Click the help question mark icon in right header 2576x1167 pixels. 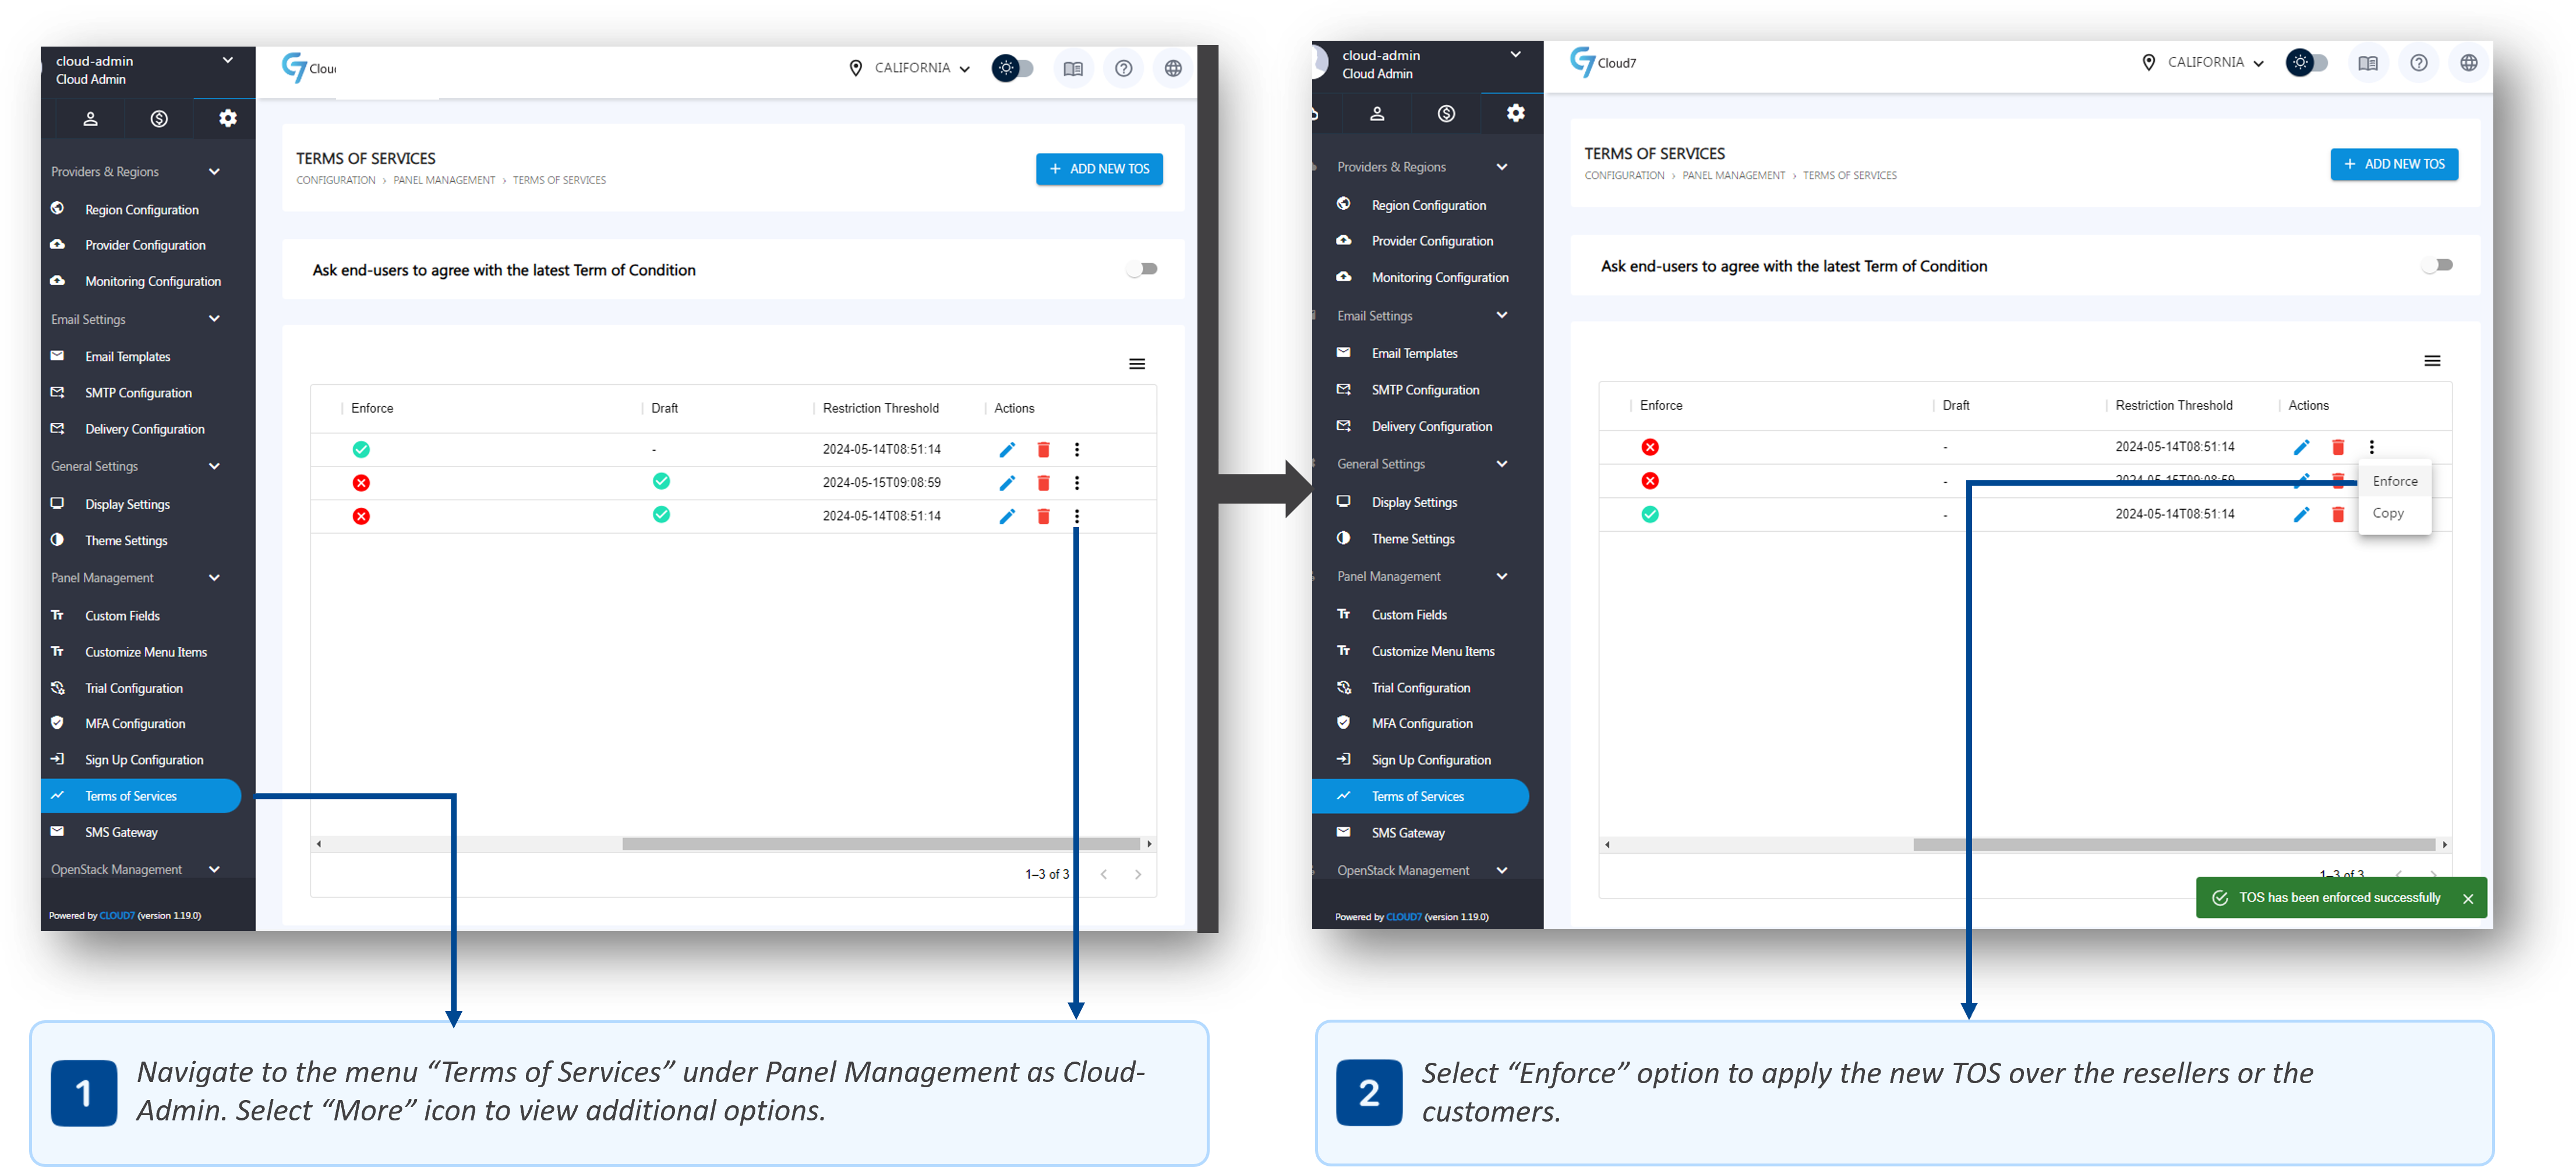click(2418, 63)
